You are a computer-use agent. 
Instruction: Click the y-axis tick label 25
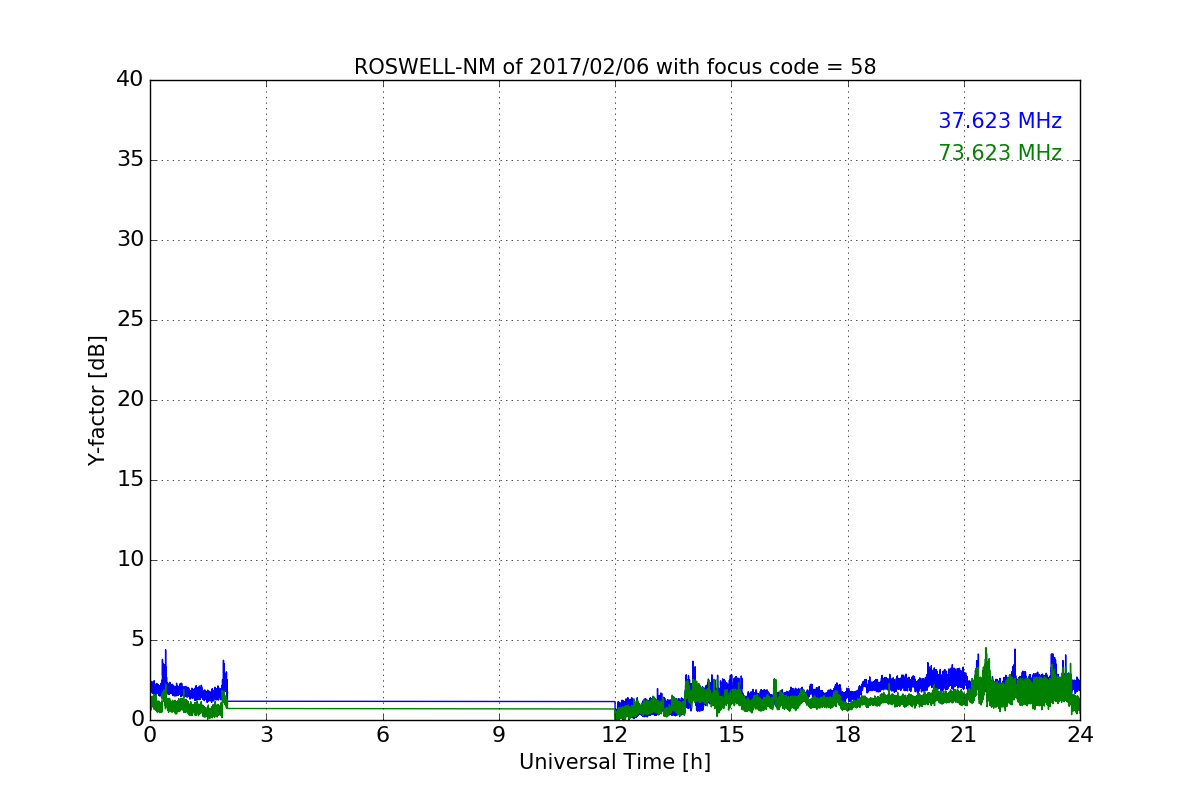(130, 320)
